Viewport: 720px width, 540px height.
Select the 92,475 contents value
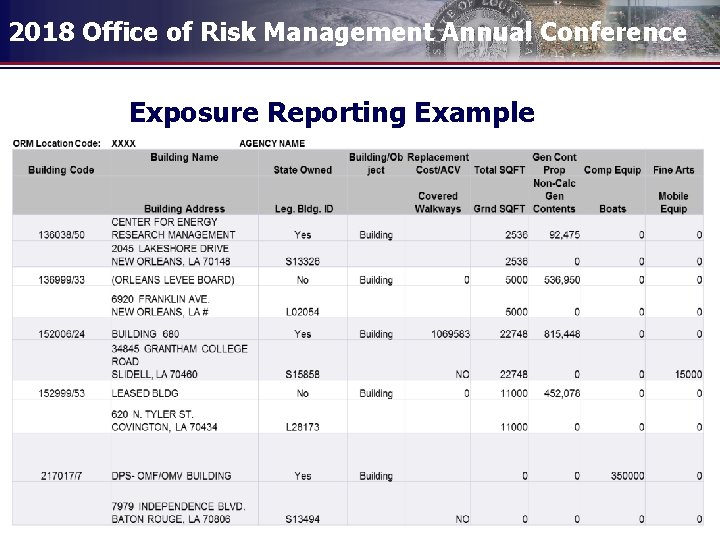pos(564,235)
